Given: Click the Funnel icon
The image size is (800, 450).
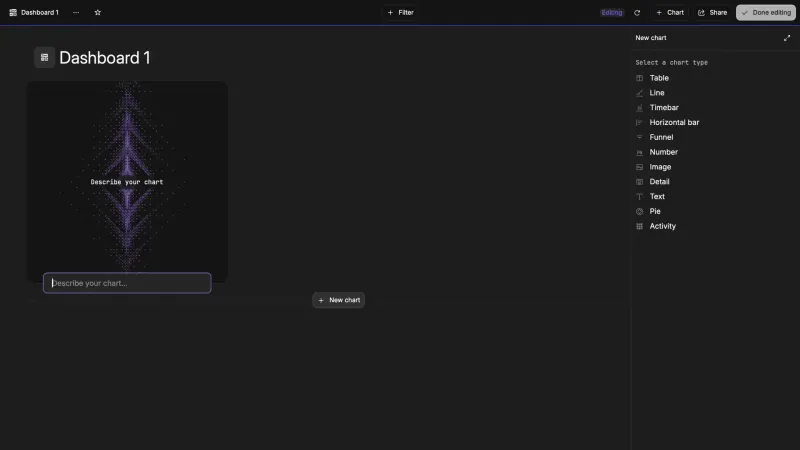Looking at the screenshot, I should point(639,137).
